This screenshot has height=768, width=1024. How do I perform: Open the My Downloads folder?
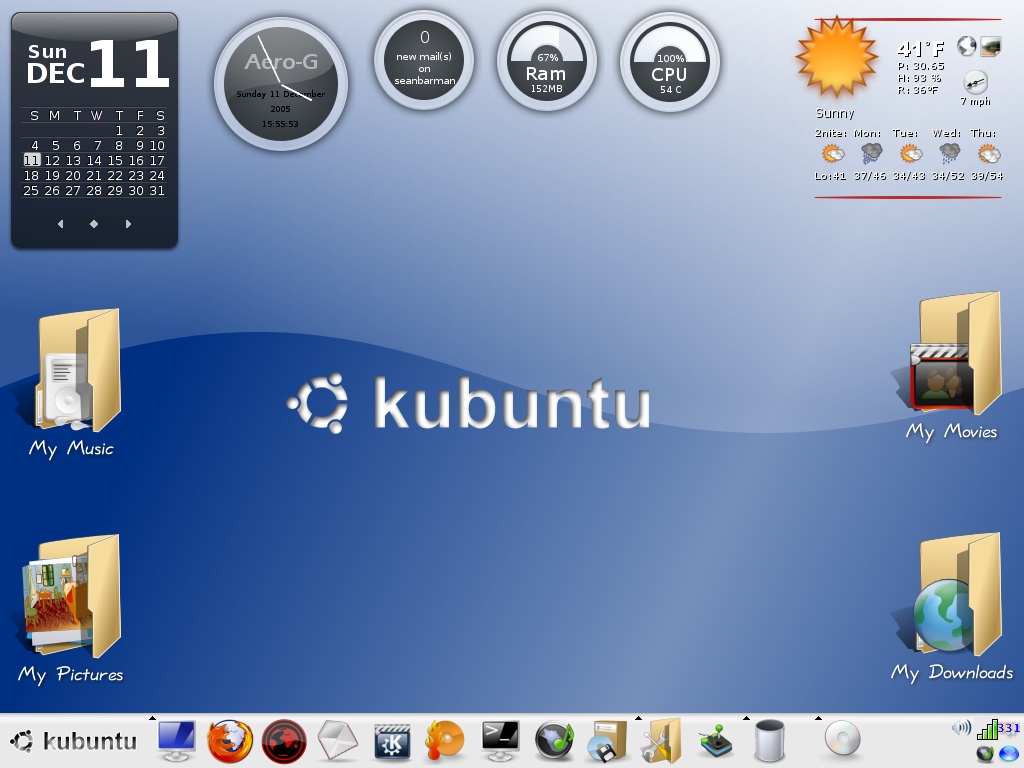point(952,609)
